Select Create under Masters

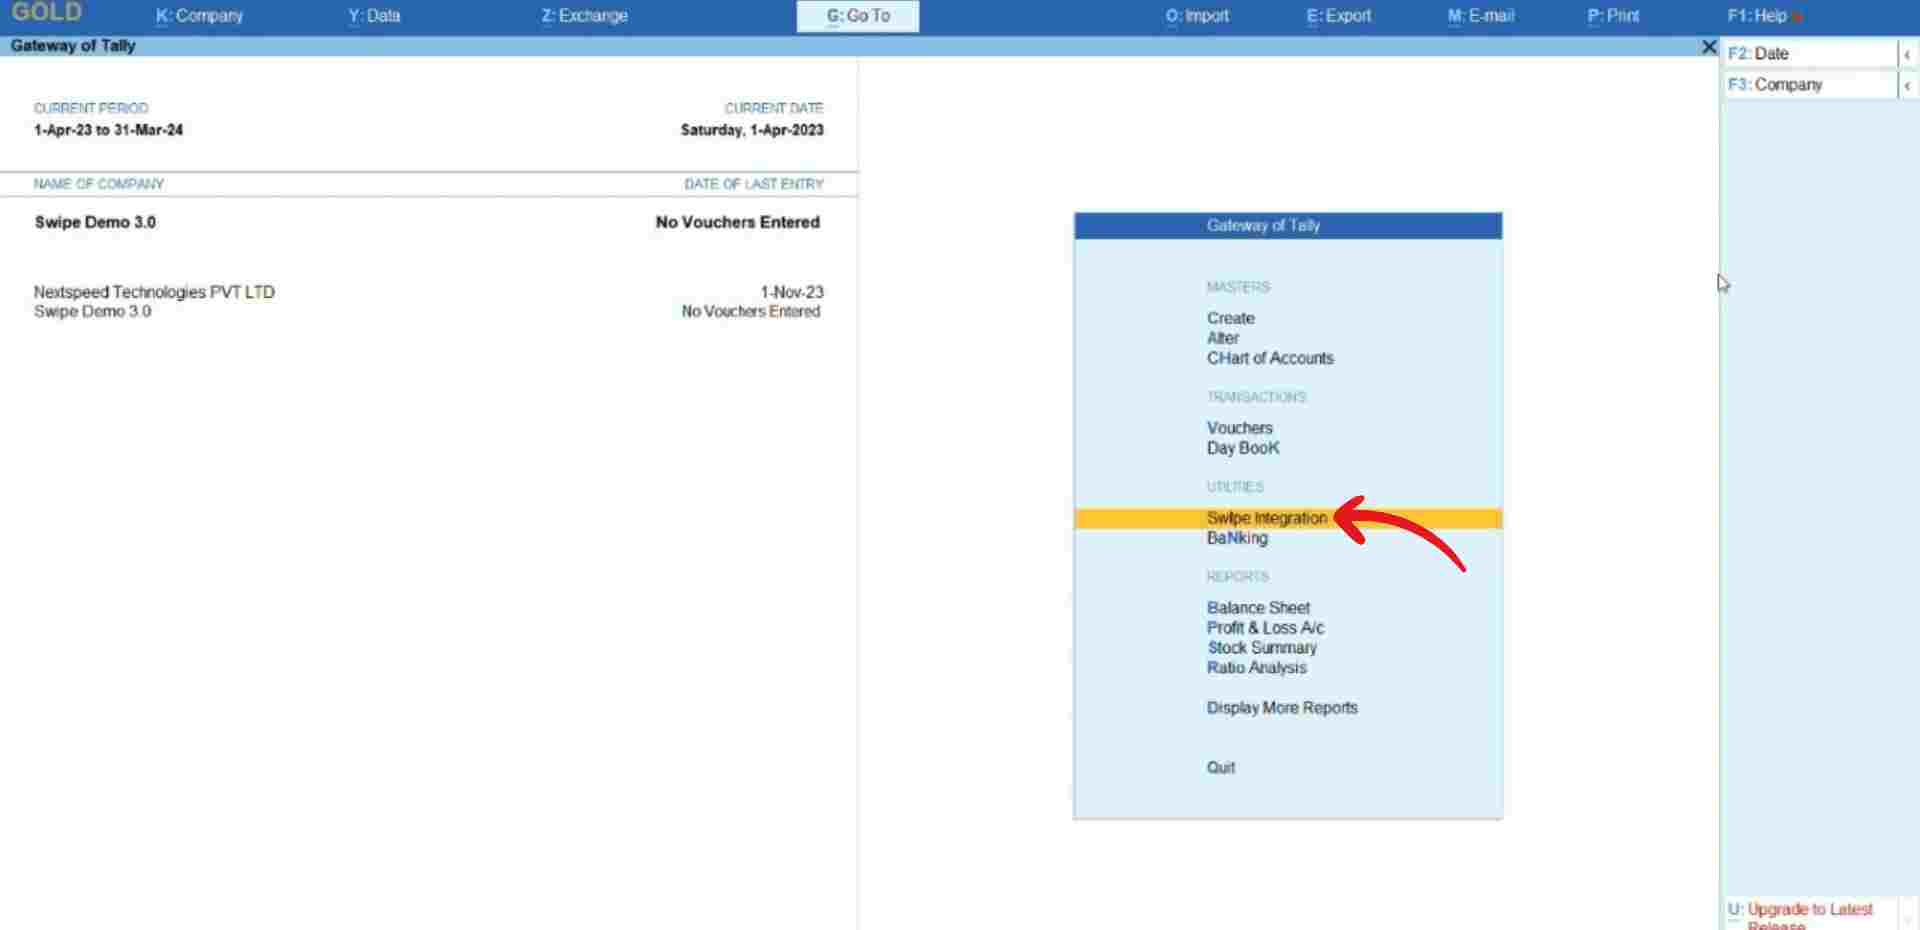point(1230,318)
